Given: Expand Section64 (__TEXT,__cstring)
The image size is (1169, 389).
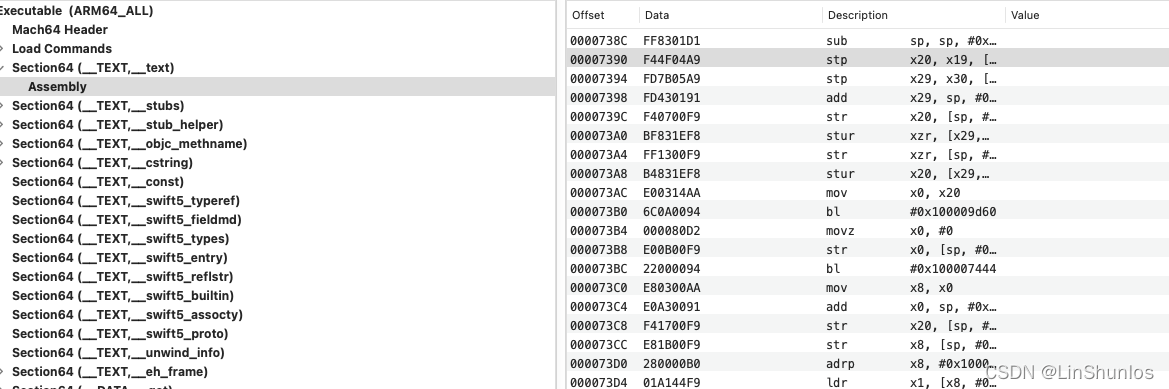Looking at the screenshot, I should 2,162.
